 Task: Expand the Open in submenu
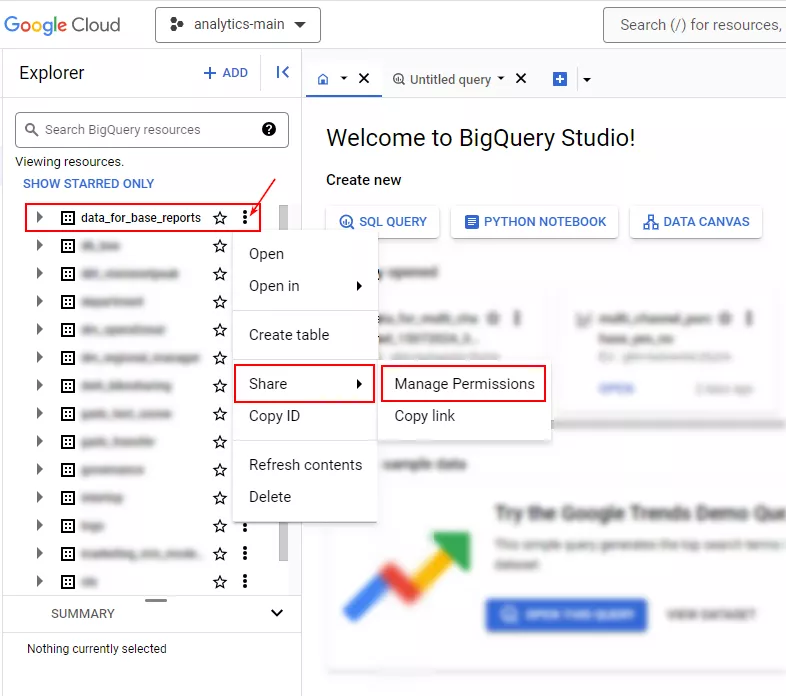[x=305, y=286]
